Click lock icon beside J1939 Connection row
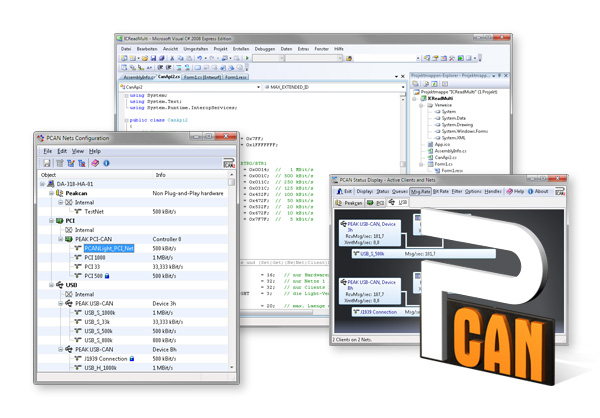The image size is (600, 418). point(132,359)
